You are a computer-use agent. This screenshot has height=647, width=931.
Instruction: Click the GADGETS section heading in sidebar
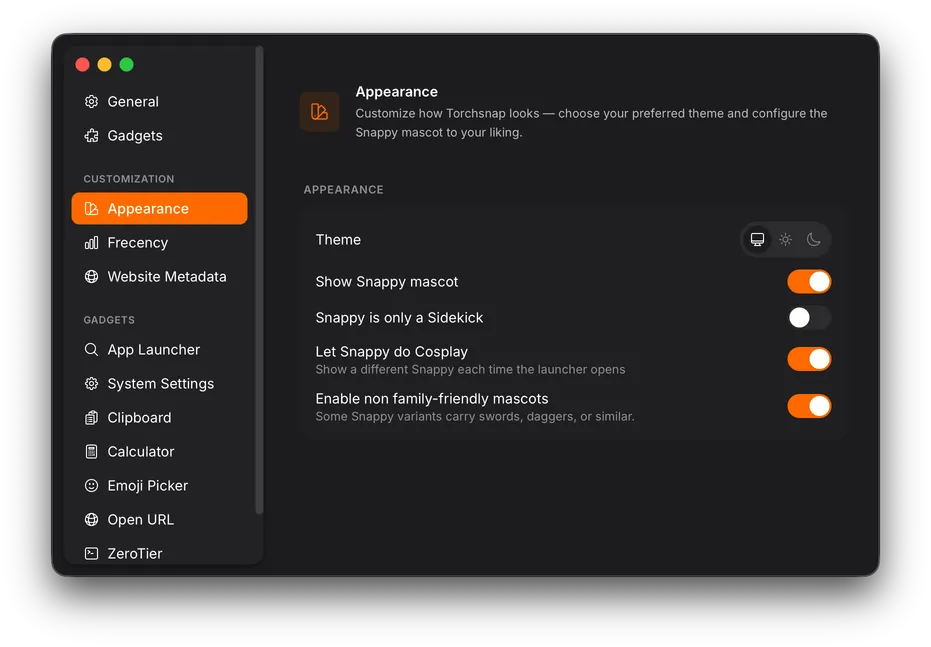click(109, 320)
